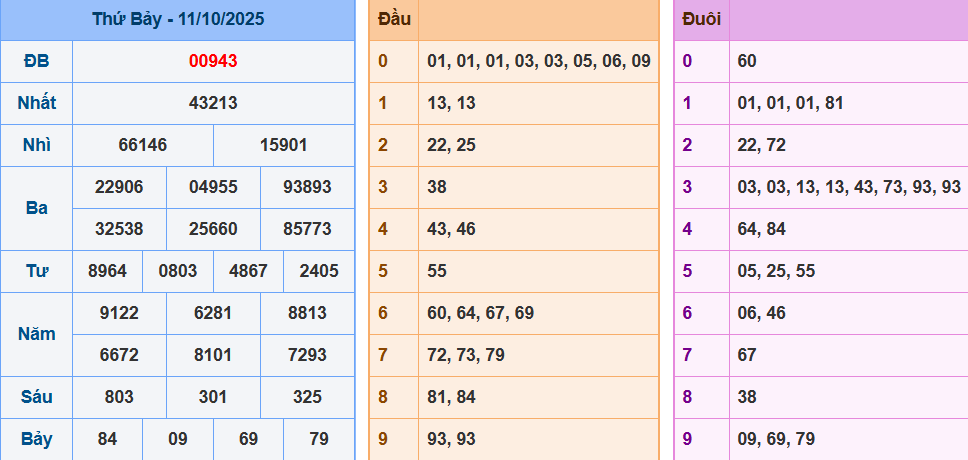Select seventh prize number 84

(107, 439)
